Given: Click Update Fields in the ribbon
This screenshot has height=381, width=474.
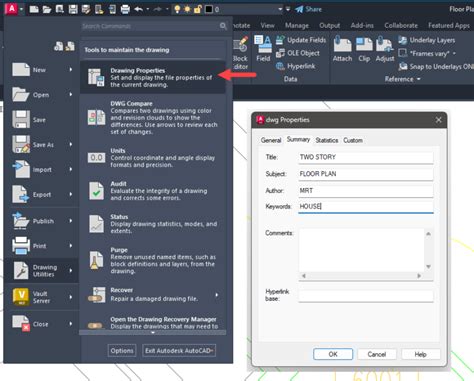Looking at the screenshot, I should (301, 40).
